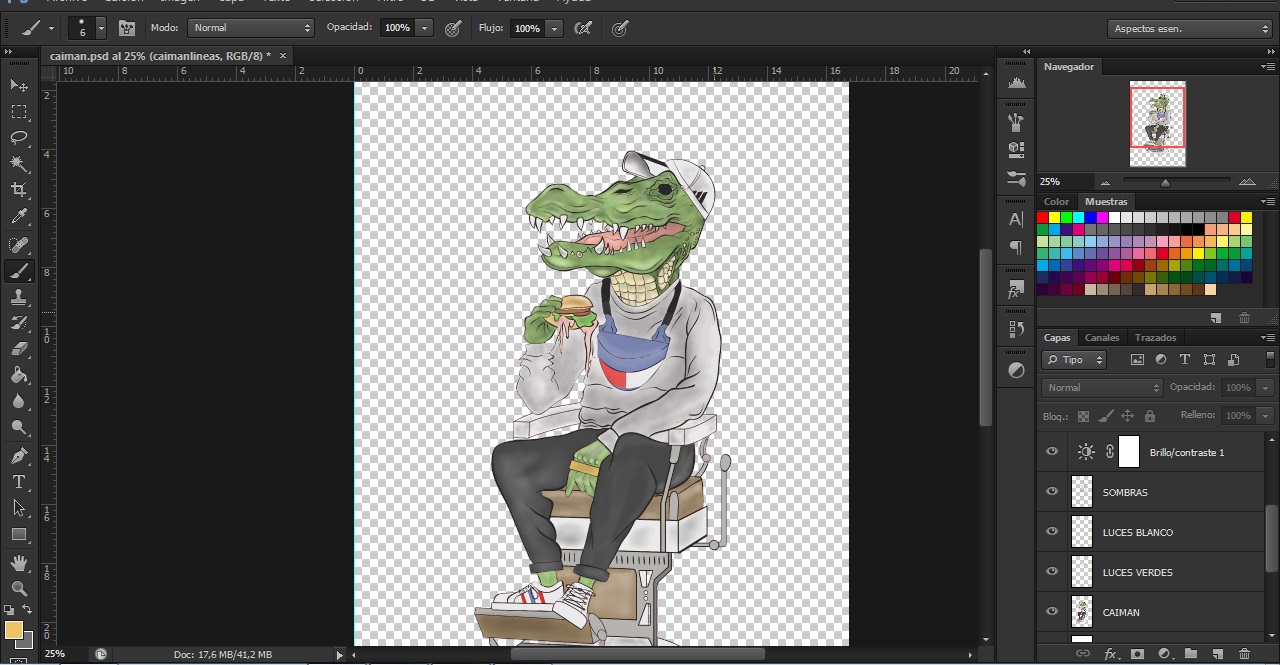Viewport: 1280px width, 665px height.
Task: Select the Move tool
Action: point(18,86)
